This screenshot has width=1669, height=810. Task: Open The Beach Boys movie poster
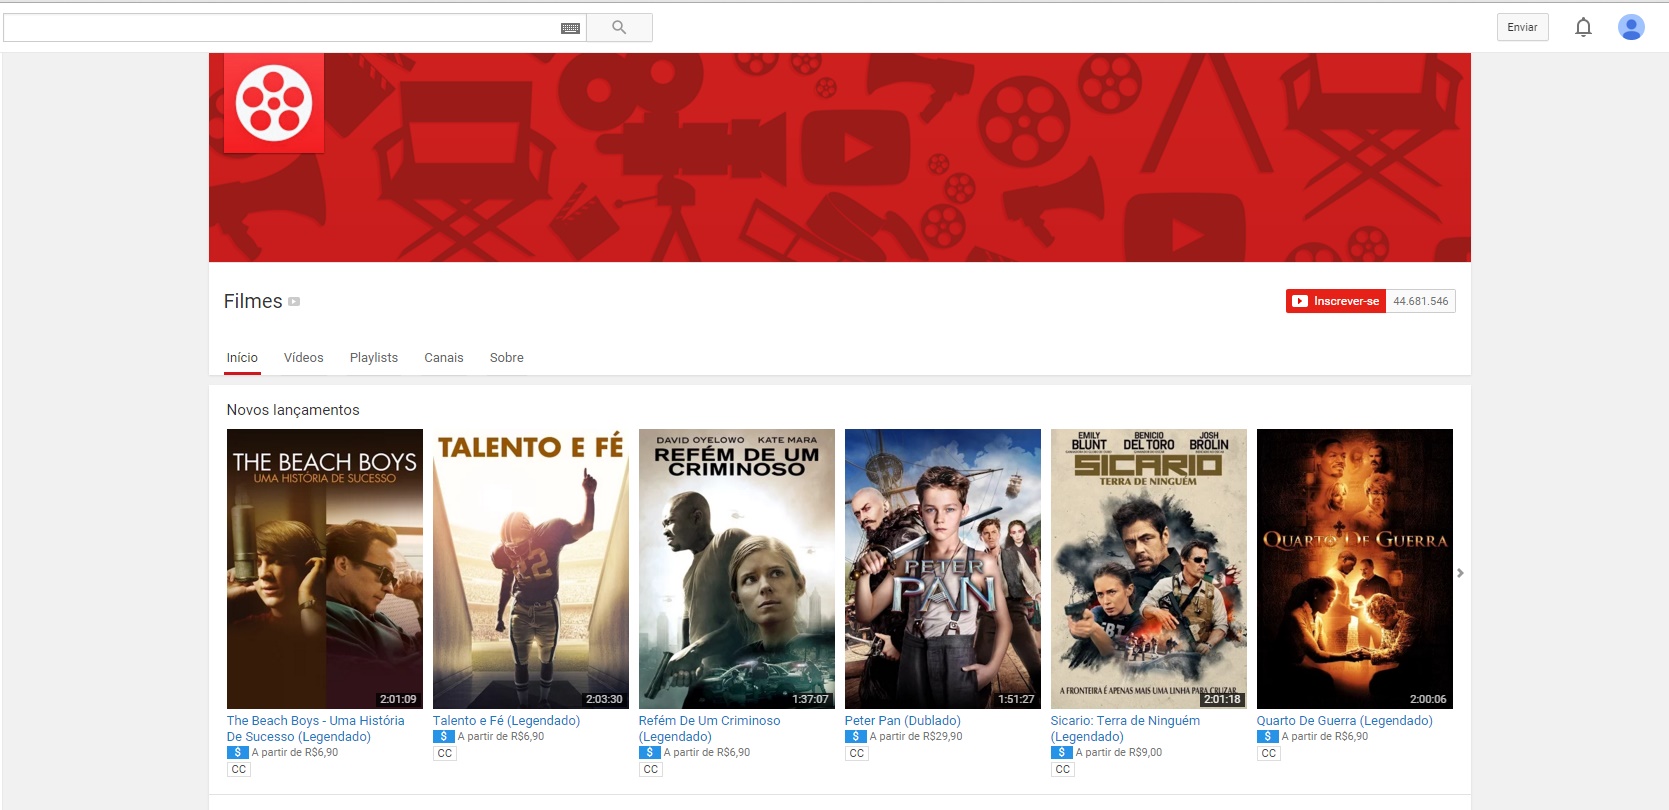325,569
